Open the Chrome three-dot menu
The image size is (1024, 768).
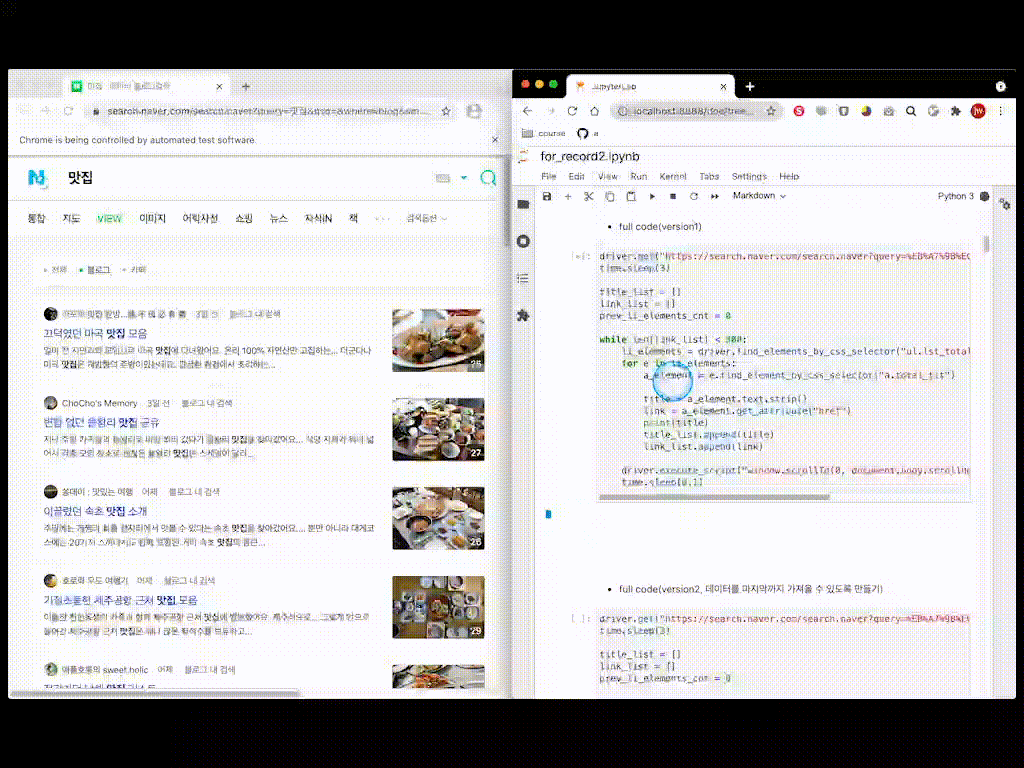tap(1000, 111)
